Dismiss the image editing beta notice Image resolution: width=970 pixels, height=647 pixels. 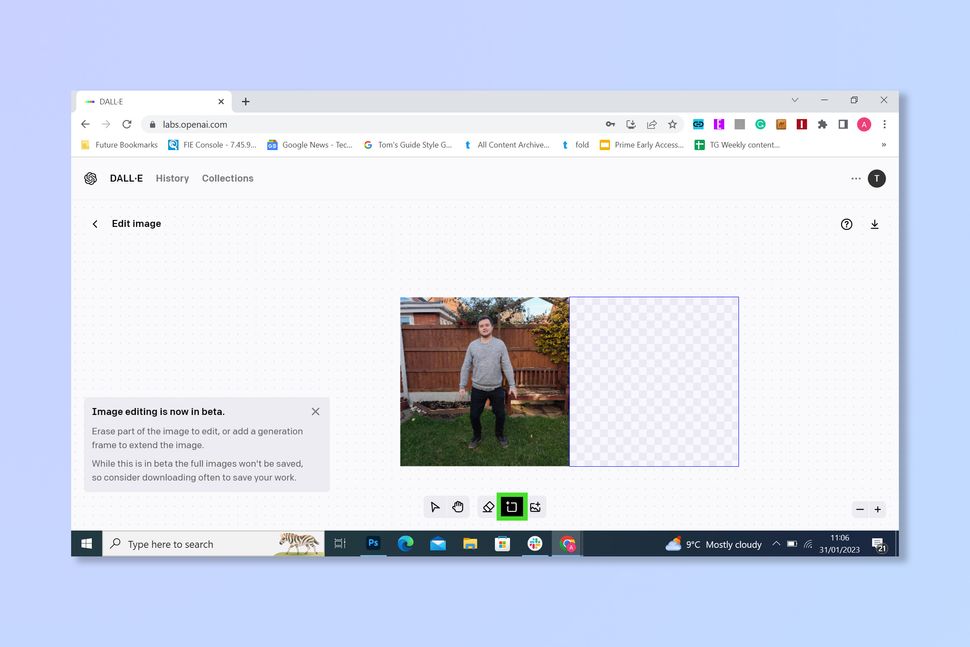(x=315, y=411)
